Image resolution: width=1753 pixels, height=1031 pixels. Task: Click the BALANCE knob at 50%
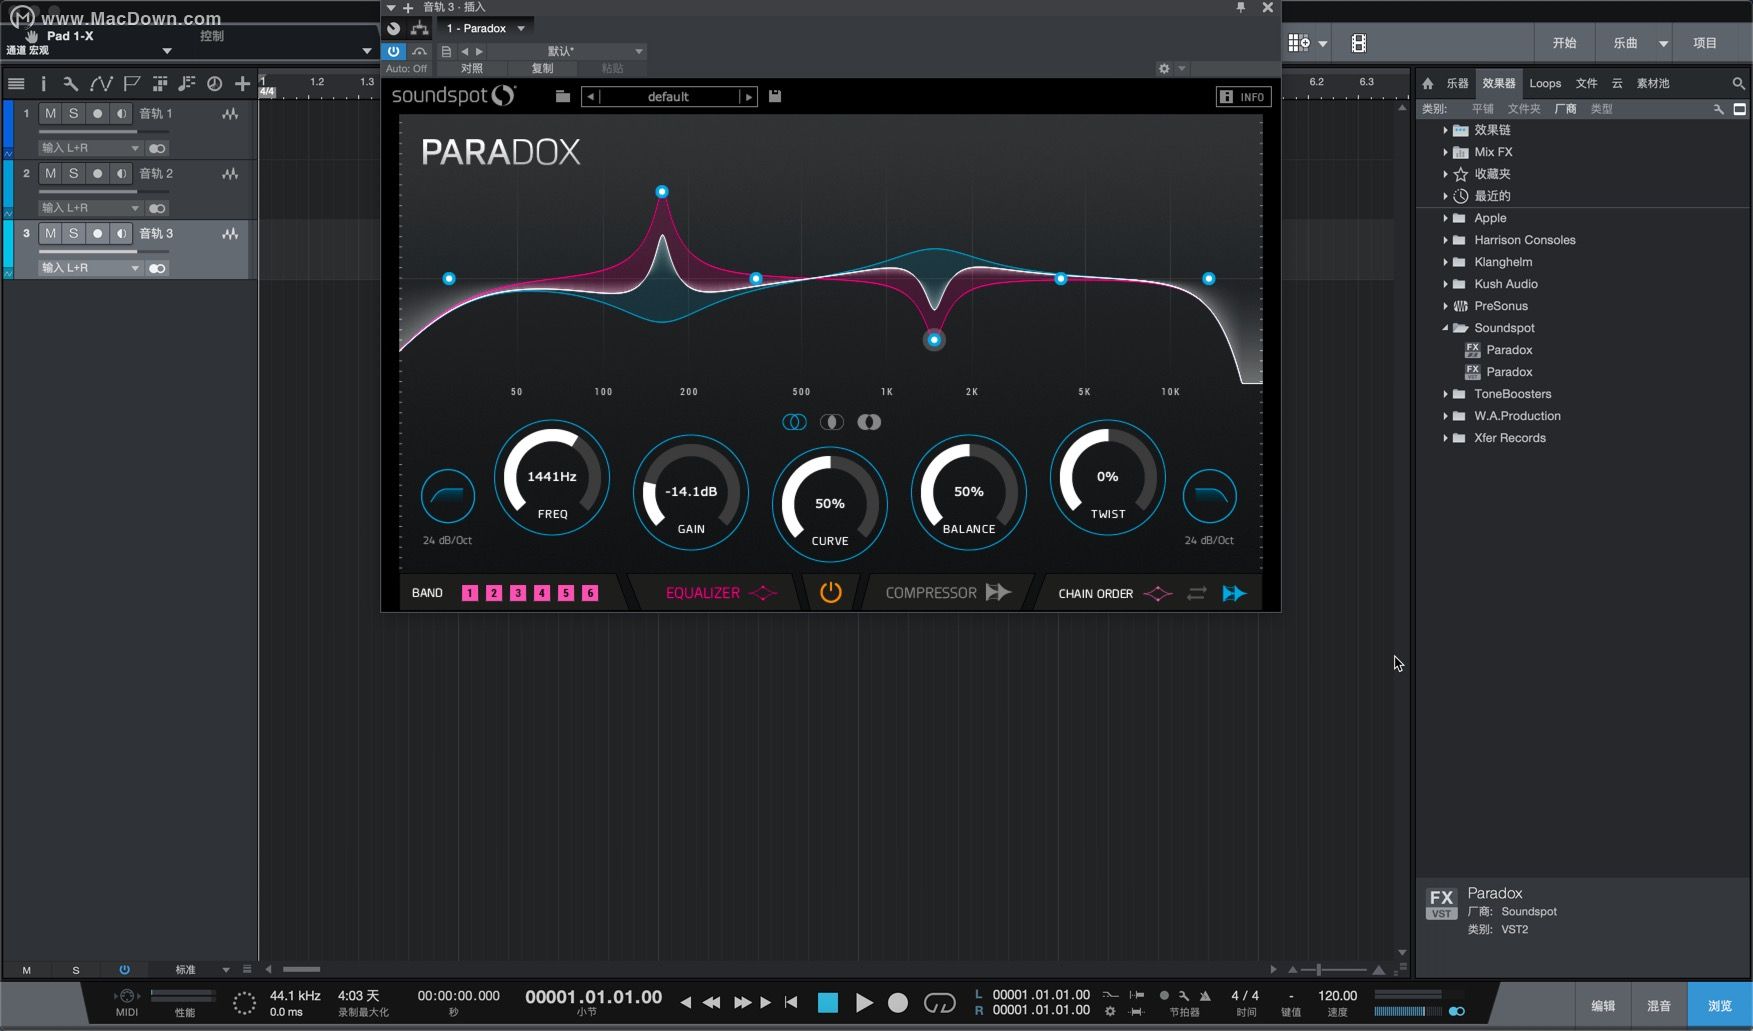point(969,492)
